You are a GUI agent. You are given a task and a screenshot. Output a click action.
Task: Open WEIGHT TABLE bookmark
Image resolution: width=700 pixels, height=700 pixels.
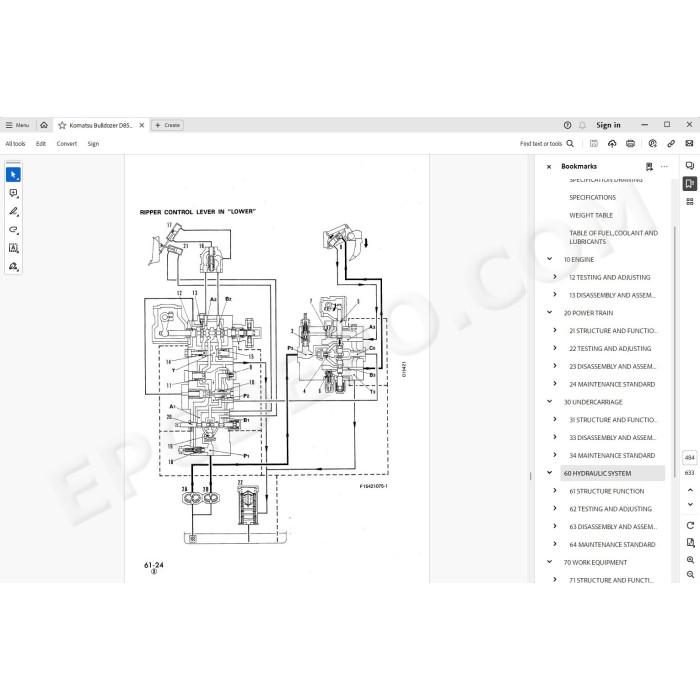(591, 215)
